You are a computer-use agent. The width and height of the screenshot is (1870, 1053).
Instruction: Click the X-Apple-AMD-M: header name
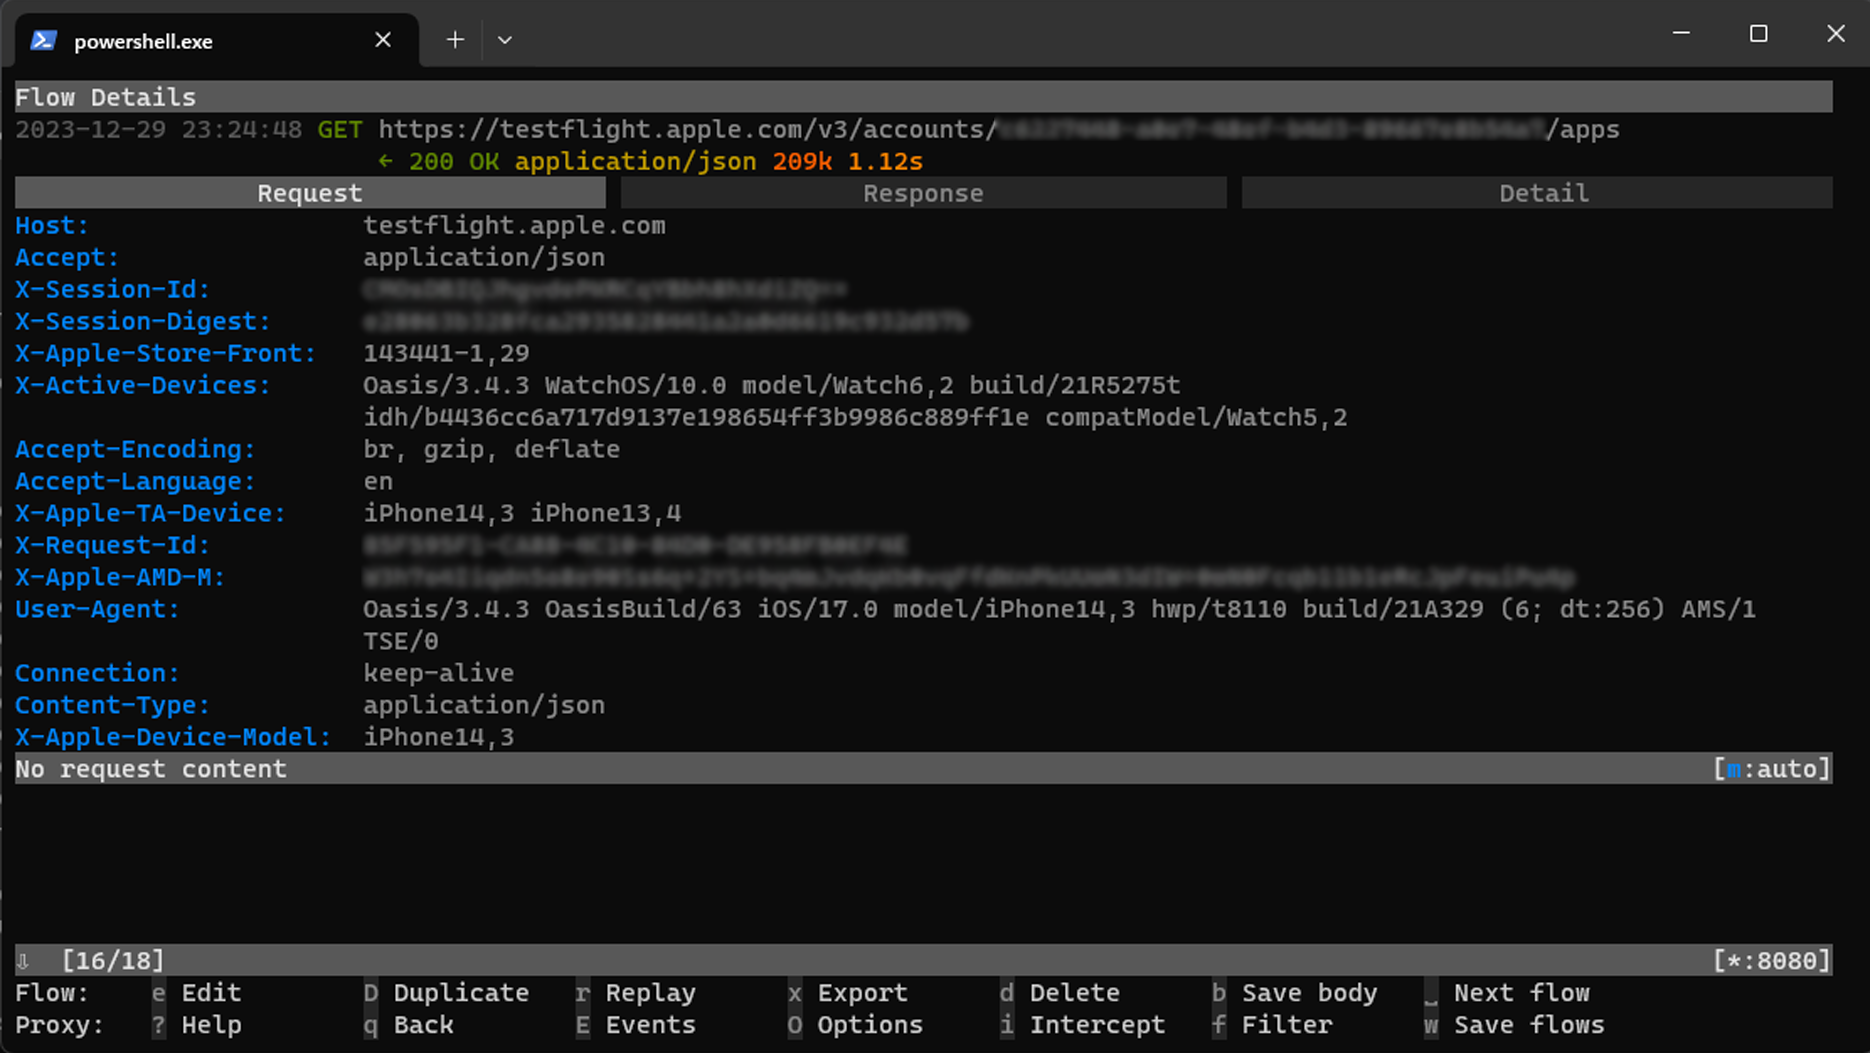(x=120, y=577)
